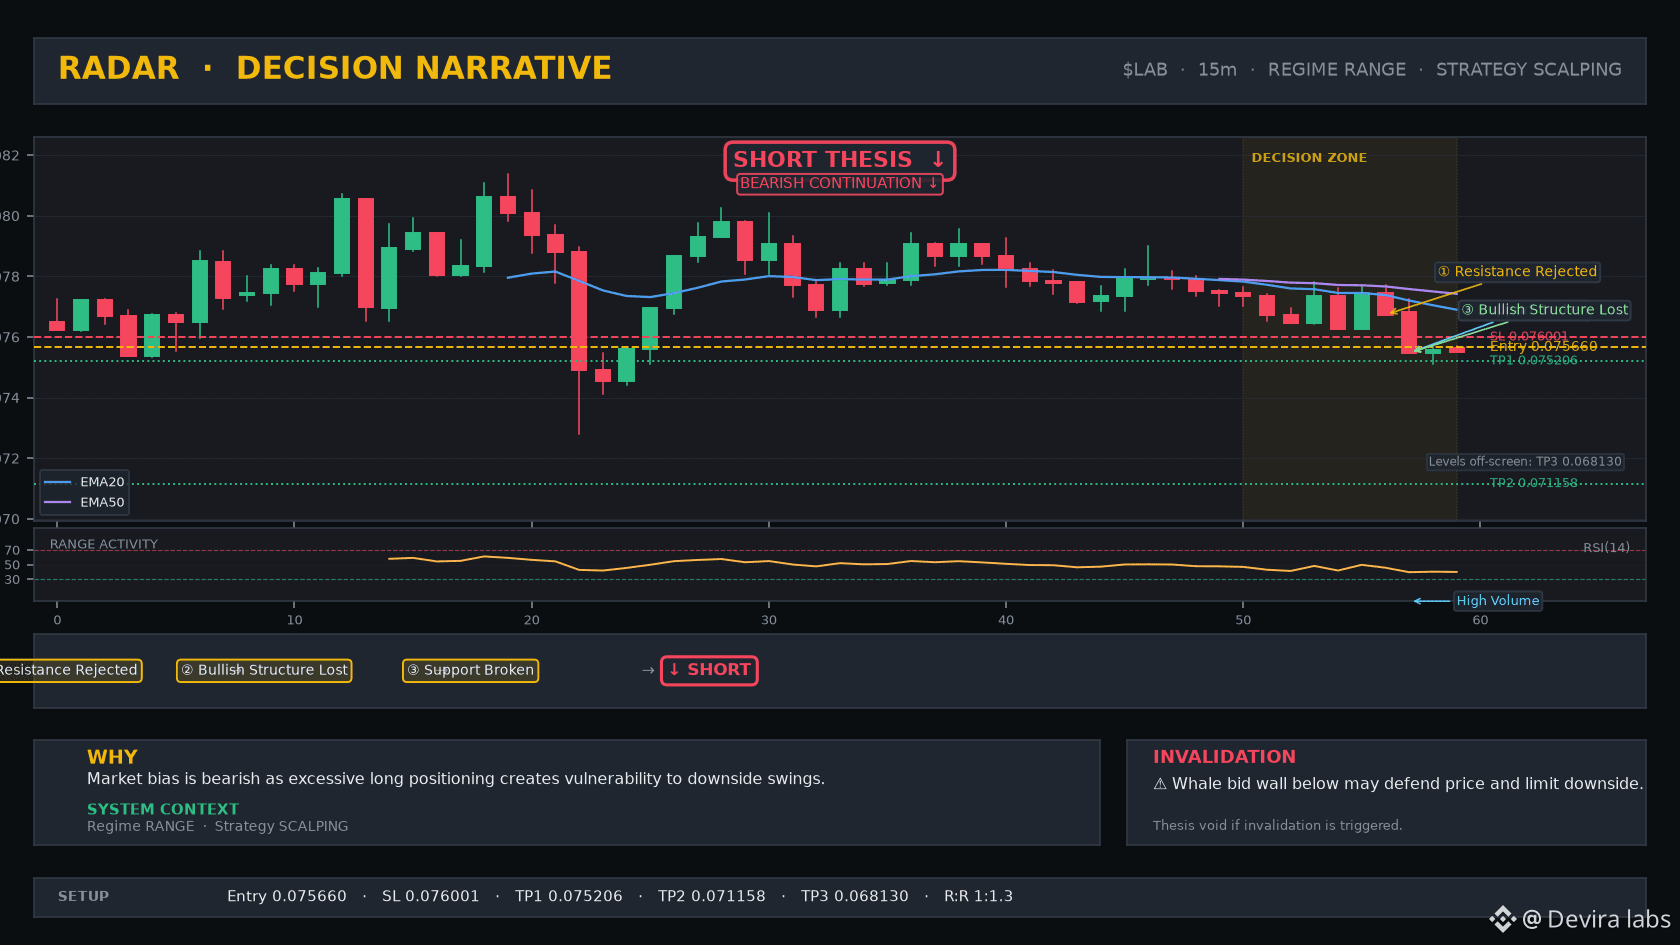Click the SETUP label in the bottom bar
Image resolution: width=1680 pixels, height=945 pixels.
[83, 897]
